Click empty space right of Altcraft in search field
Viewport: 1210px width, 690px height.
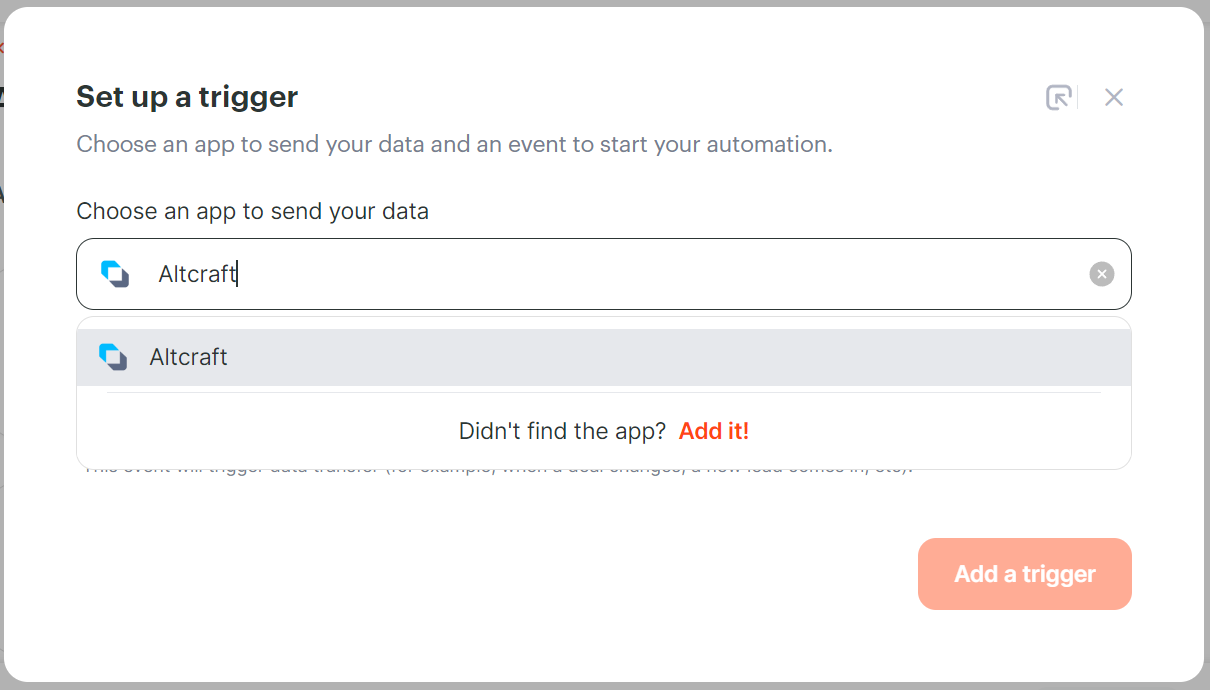[660, 274]
